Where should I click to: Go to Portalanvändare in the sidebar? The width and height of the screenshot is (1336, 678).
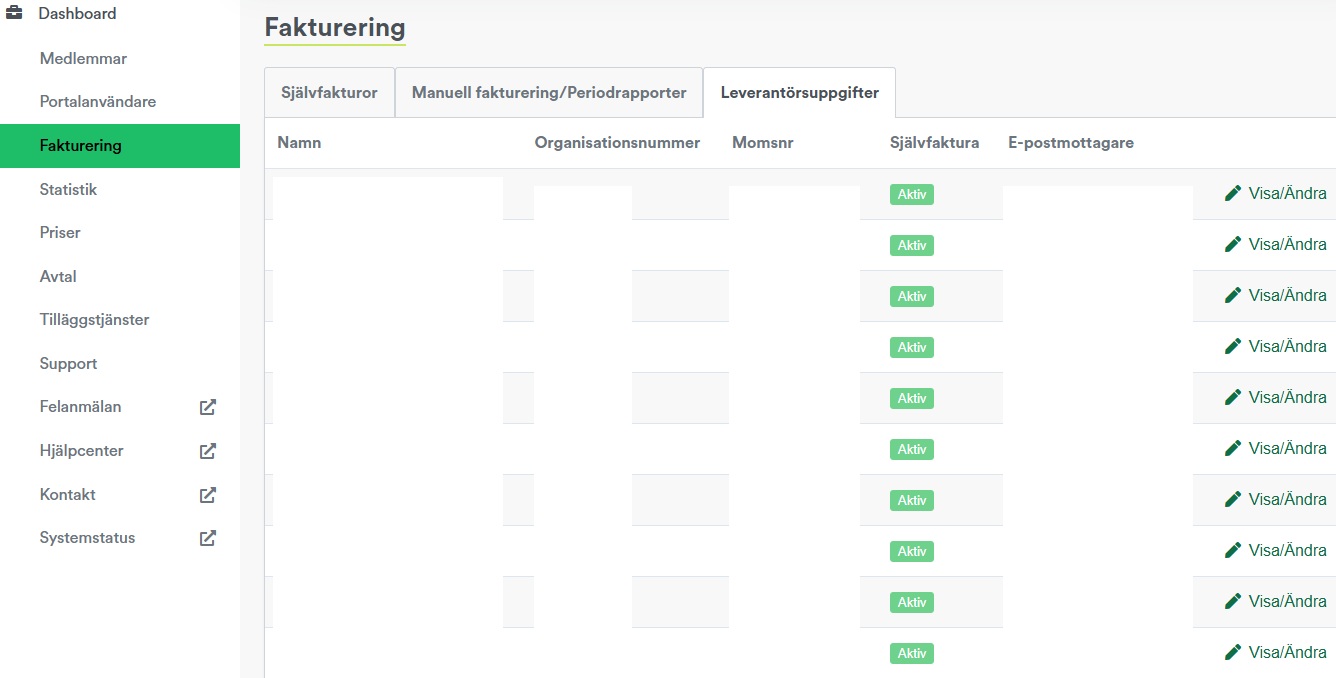pos(98,102)
